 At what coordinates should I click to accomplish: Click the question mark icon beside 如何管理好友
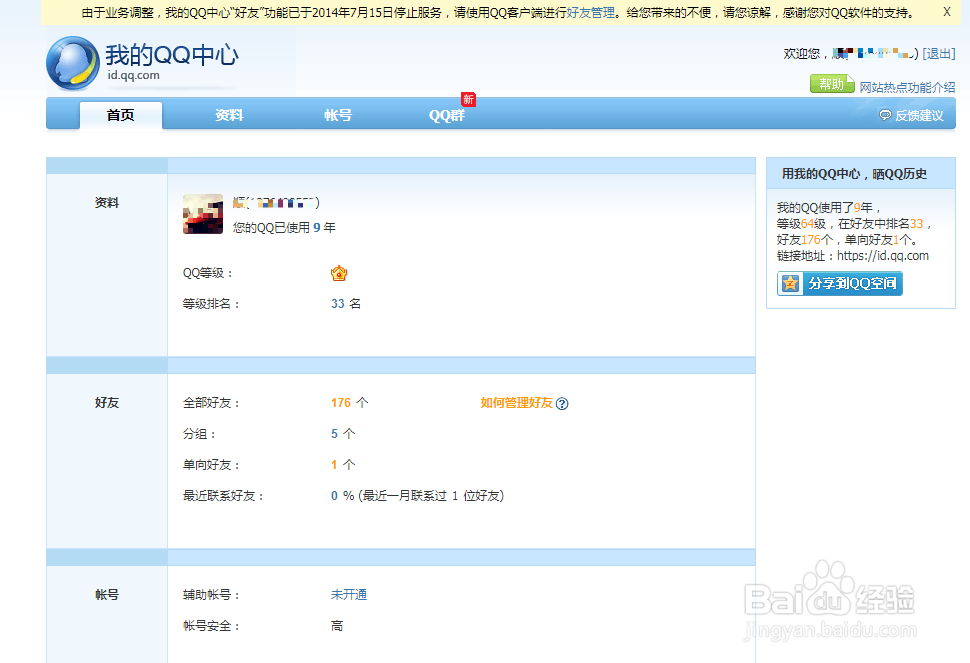562,404
